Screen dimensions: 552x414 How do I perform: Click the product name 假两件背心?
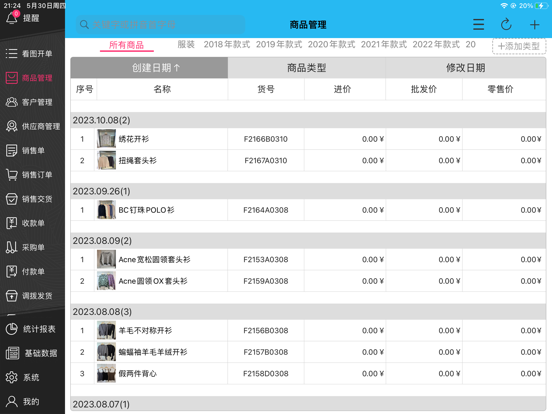tap(138, 374)
